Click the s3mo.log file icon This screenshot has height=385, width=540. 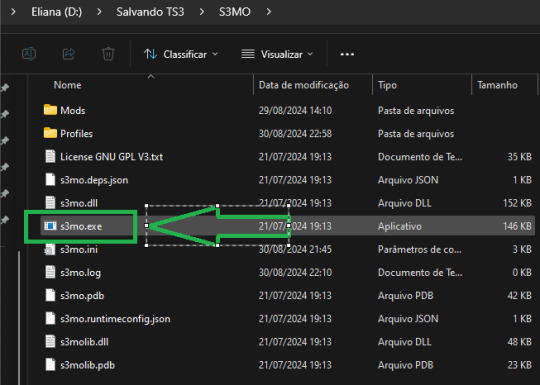click(x=50, y=272)
